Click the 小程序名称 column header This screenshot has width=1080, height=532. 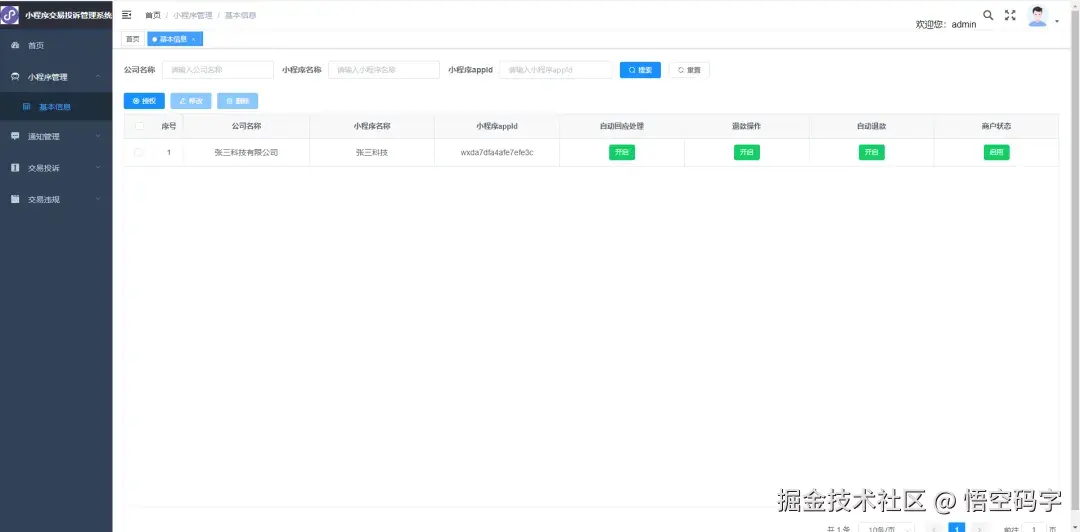point(372,126)
